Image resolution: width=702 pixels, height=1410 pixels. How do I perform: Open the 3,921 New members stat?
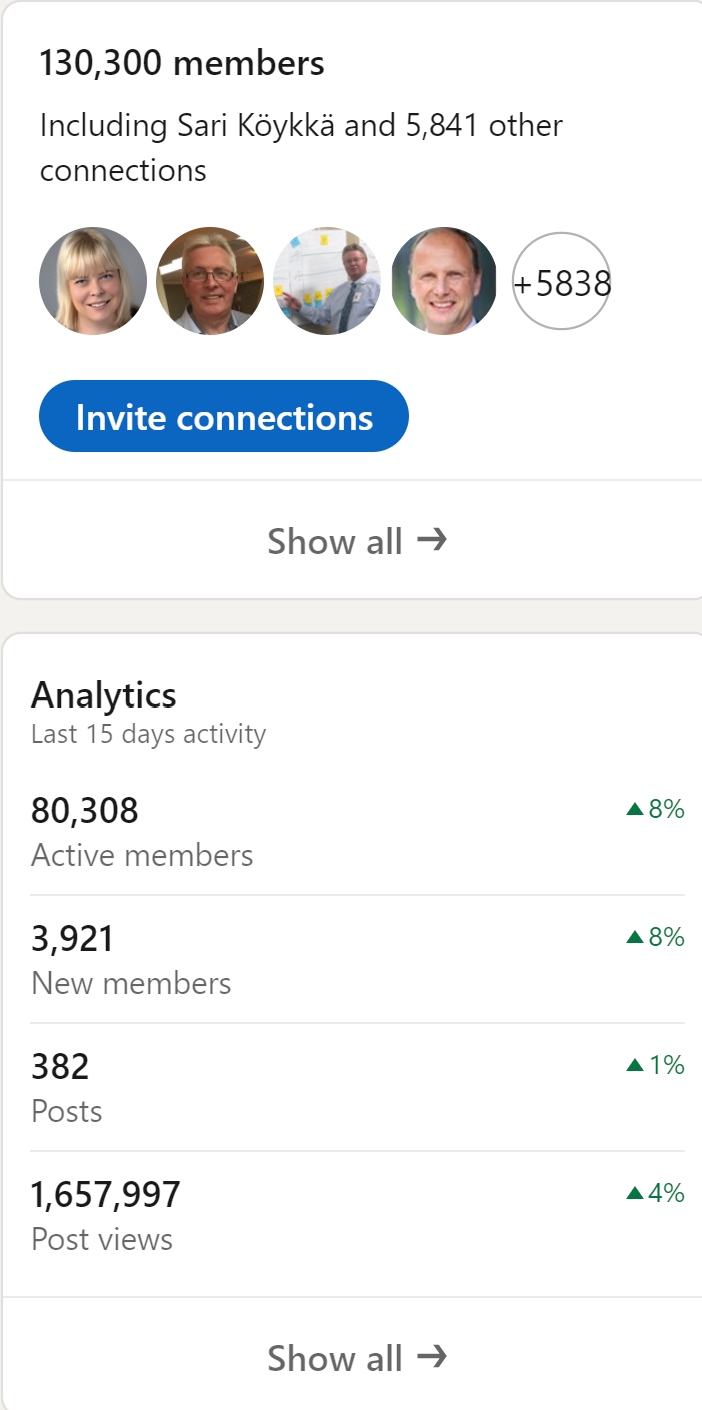(x=73, y=938)
